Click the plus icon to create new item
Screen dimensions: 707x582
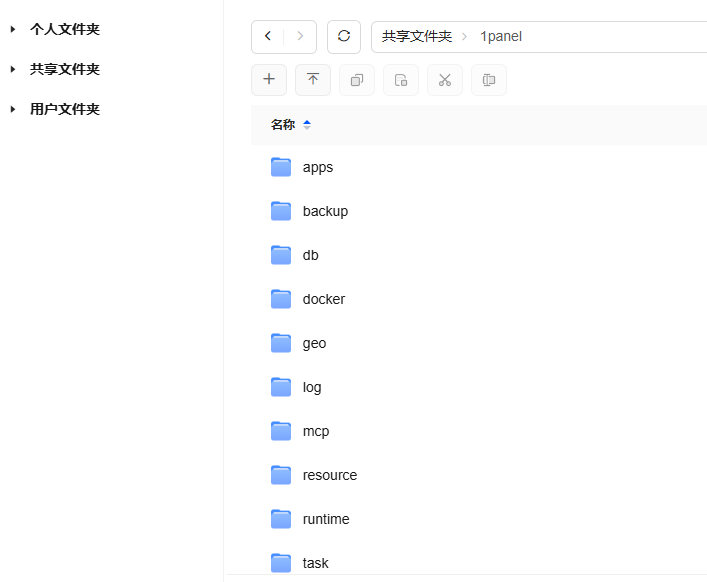click(x=269, y=80)
